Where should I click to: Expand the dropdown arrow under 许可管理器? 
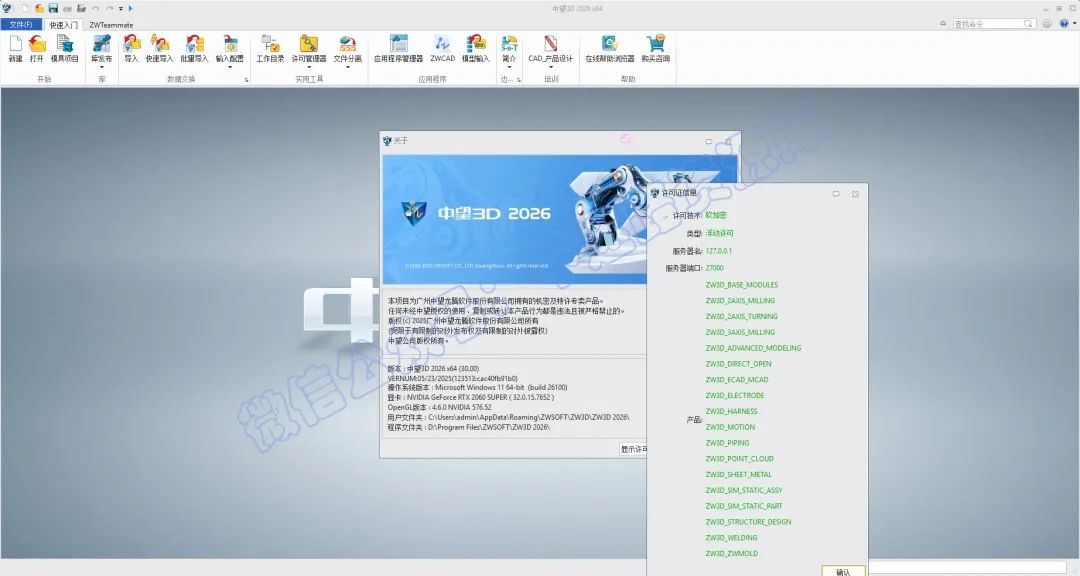(309, 68)
